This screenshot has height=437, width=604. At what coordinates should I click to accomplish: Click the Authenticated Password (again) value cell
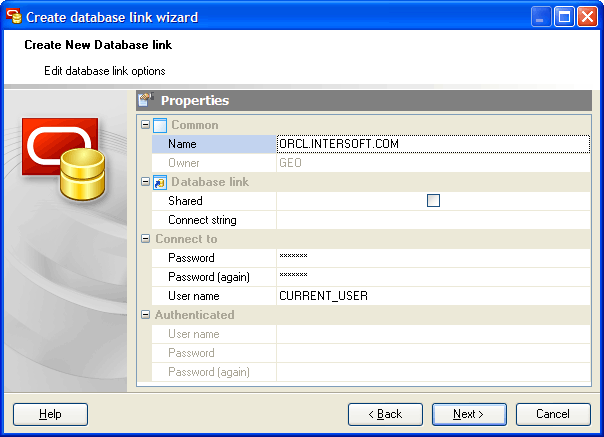point(433,372)
